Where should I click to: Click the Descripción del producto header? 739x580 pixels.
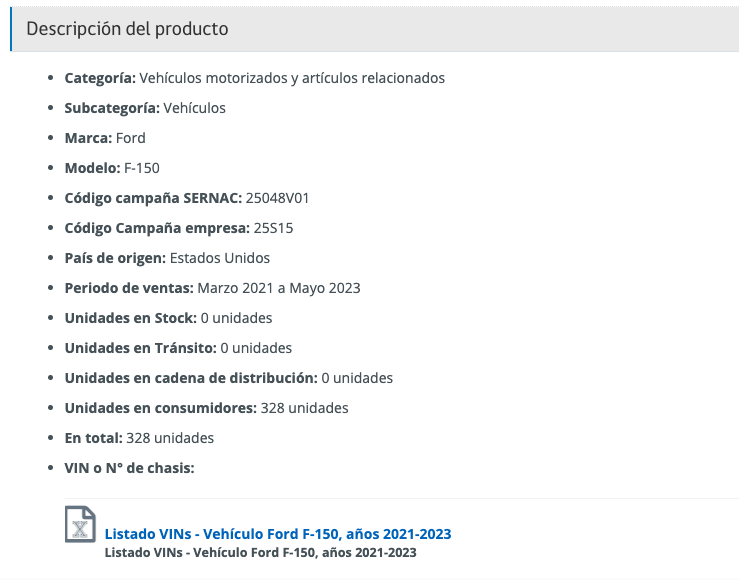127,29
